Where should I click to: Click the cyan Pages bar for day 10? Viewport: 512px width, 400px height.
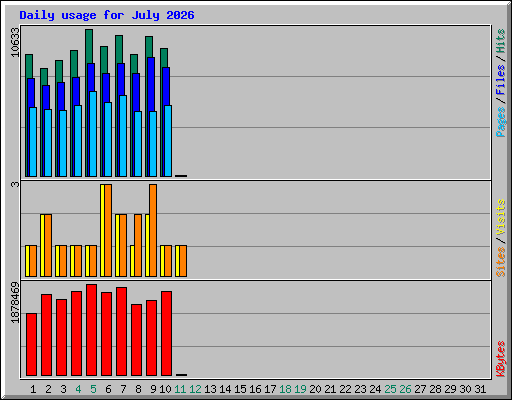tap(168, 141)
